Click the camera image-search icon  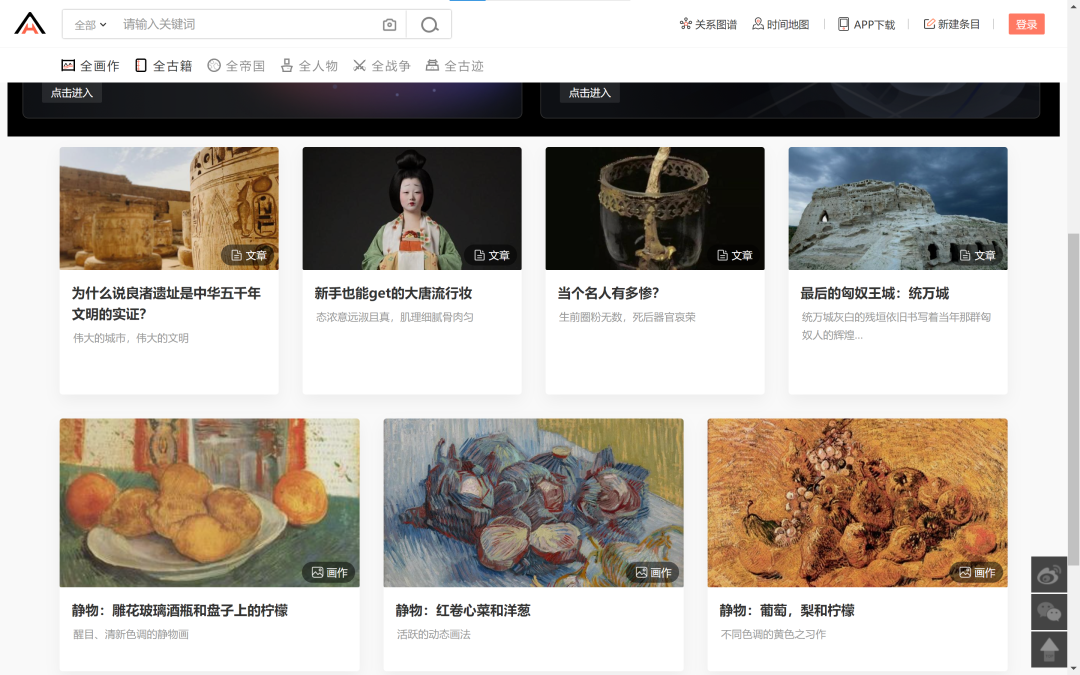tap(389, 25)
